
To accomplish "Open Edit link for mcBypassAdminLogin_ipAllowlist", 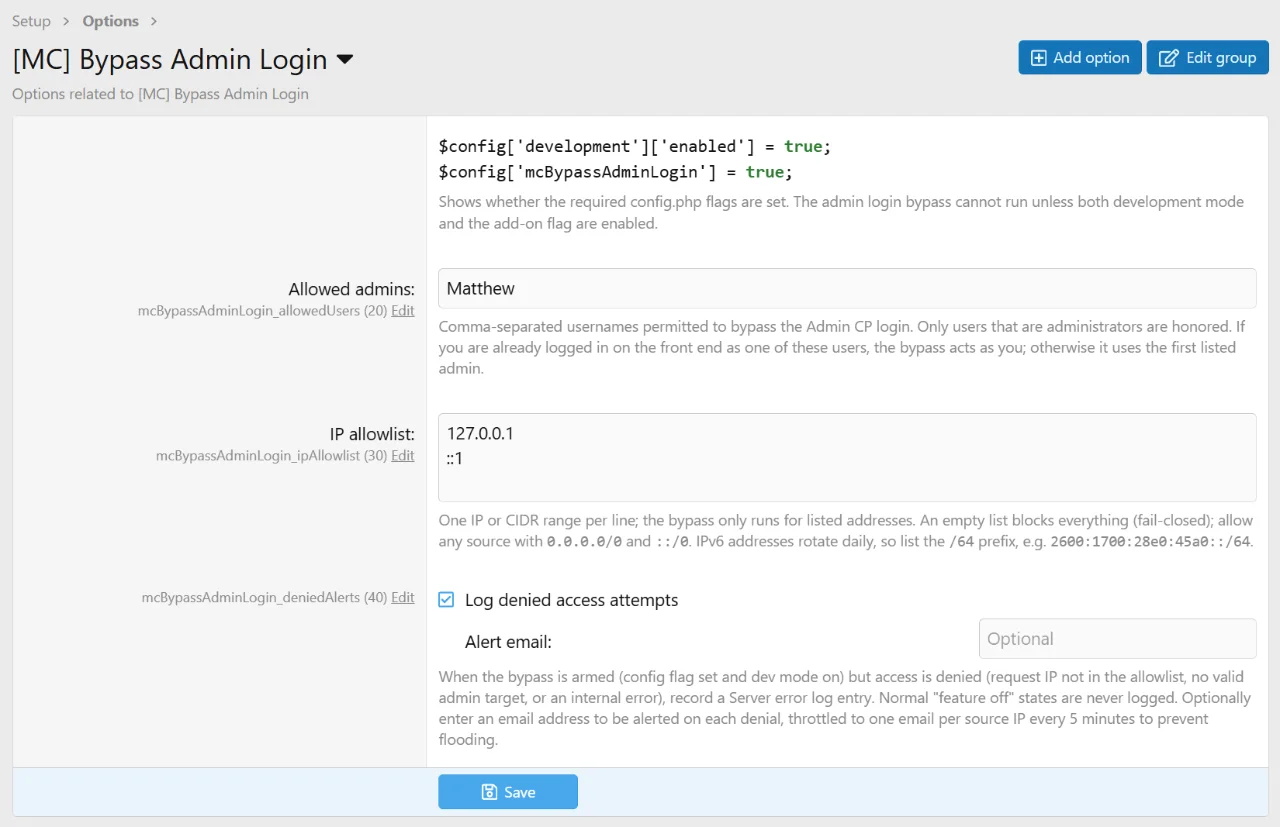I will pos(403,456).
